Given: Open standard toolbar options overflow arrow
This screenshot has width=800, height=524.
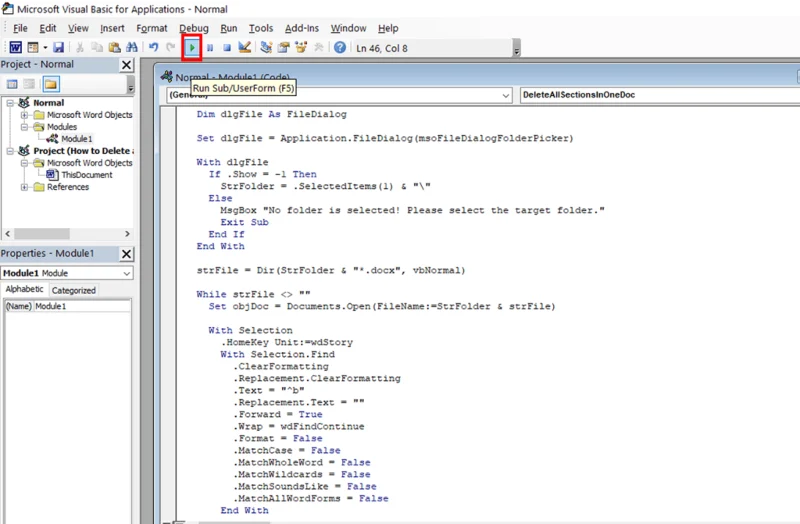Looking at the screenshot, I should pos(516,48).
